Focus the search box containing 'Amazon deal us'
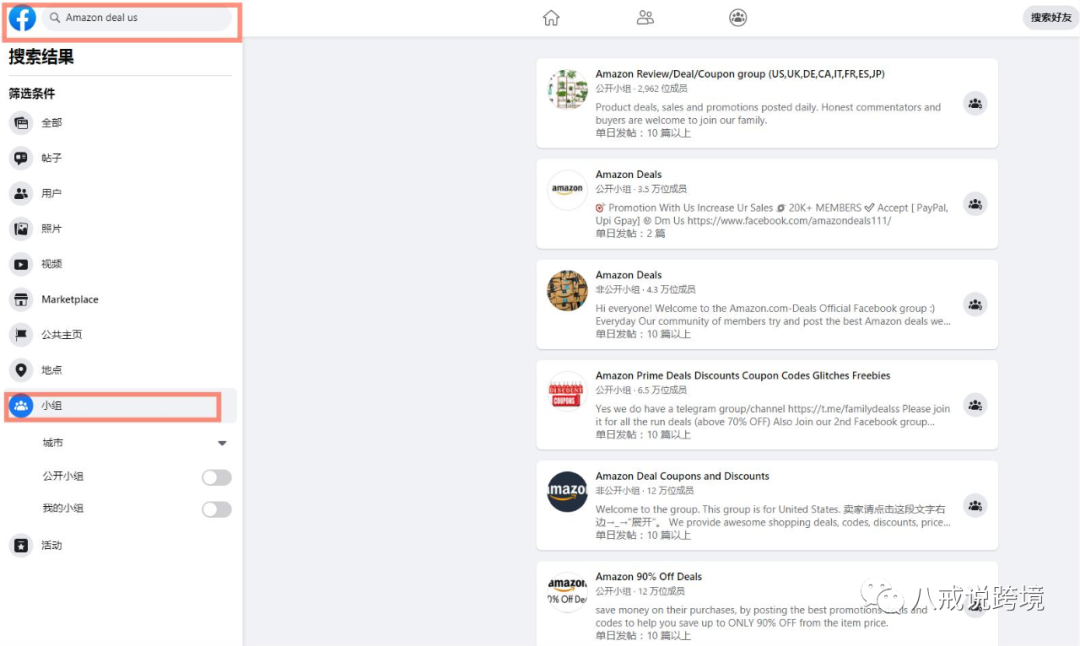The width and height of the screenshot is (1080, 646). [x=137, y=17]
